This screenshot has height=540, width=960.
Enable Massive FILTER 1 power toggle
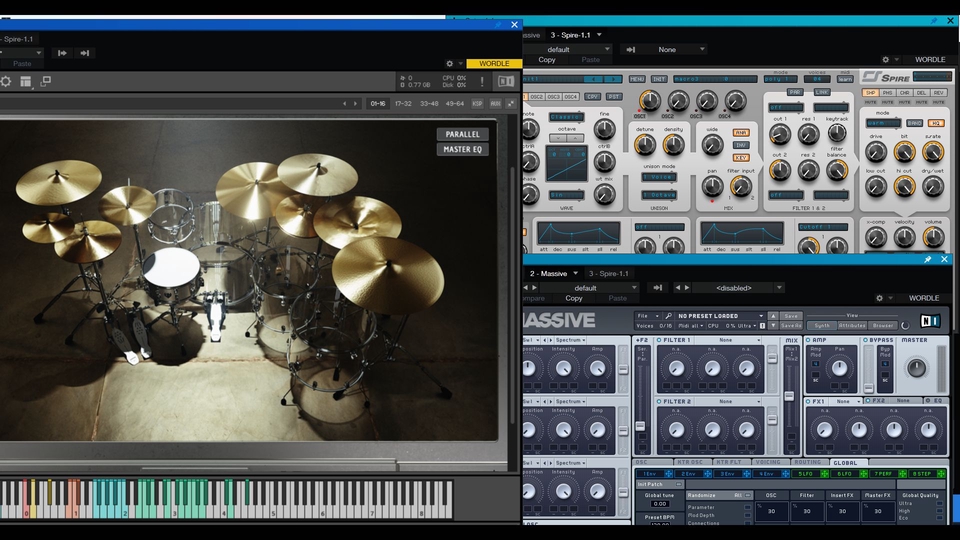pyautogui.click(x=659, y=340)
